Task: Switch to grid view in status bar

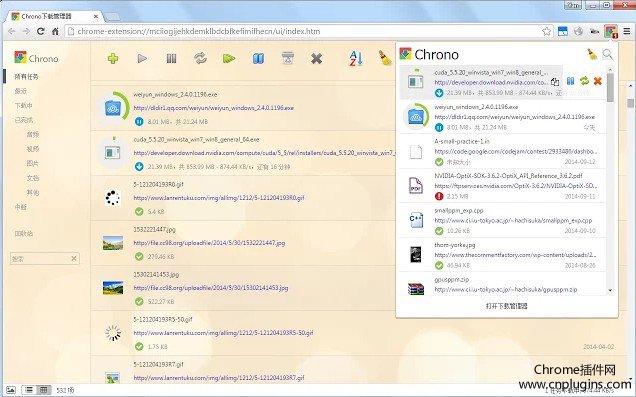Action: 43,390
